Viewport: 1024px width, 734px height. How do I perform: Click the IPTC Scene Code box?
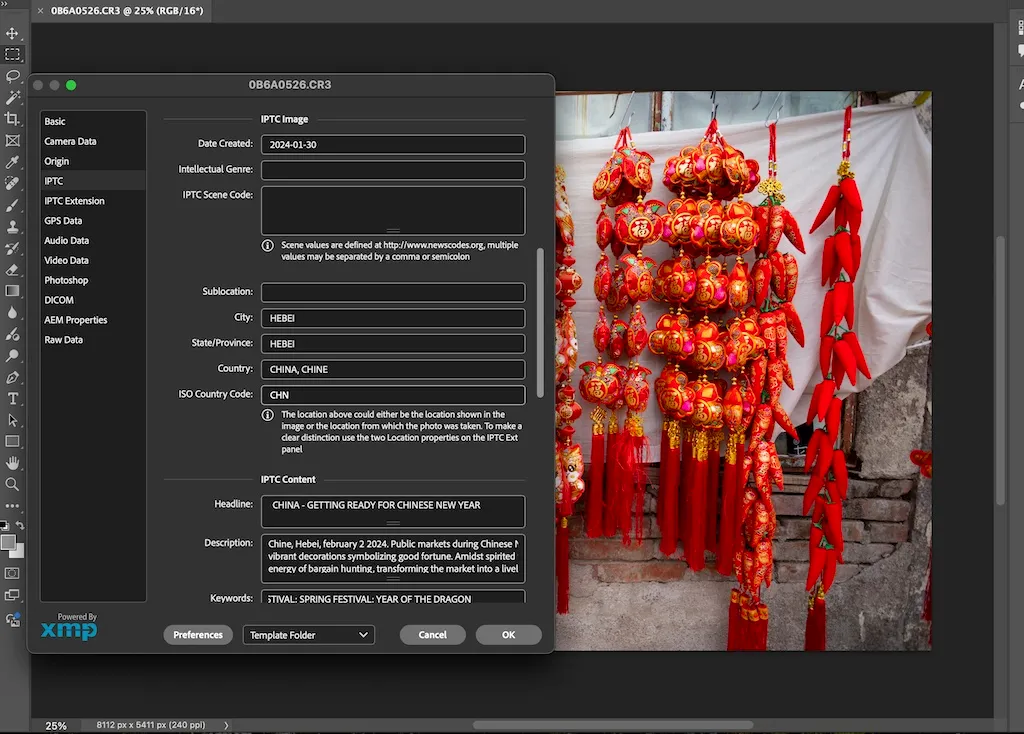pos(393,210)
